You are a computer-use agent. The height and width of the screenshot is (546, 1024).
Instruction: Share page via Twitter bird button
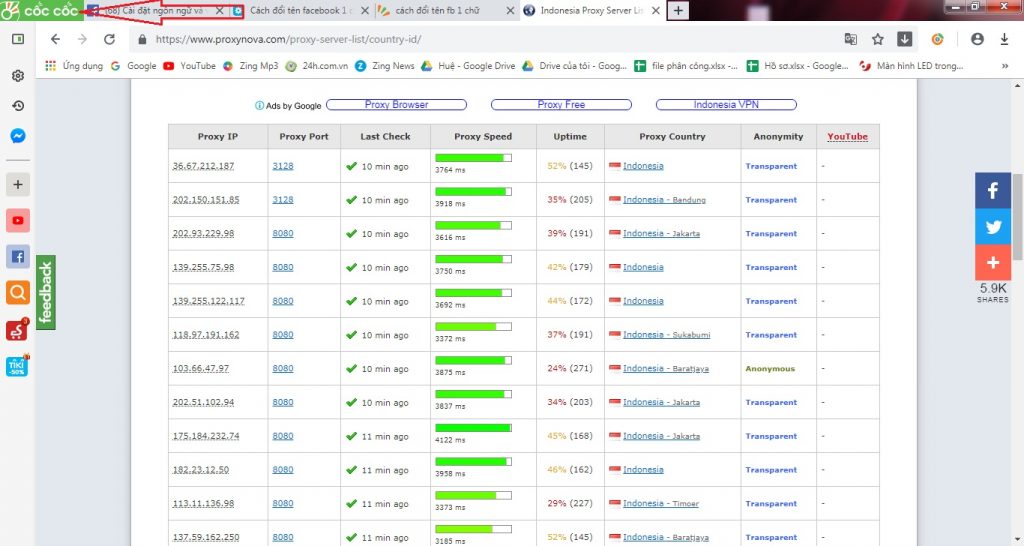993,227
